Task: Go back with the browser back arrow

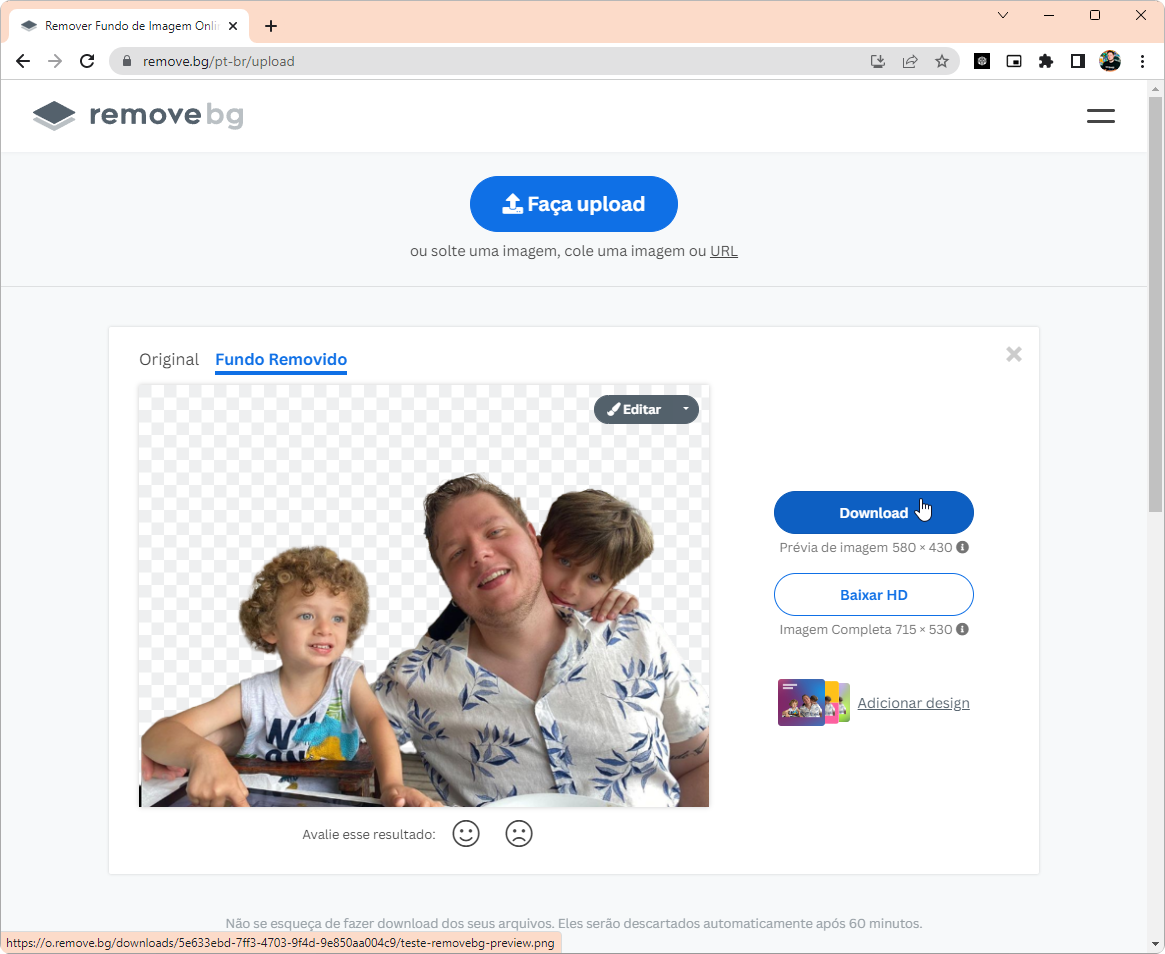Action: 23,61
